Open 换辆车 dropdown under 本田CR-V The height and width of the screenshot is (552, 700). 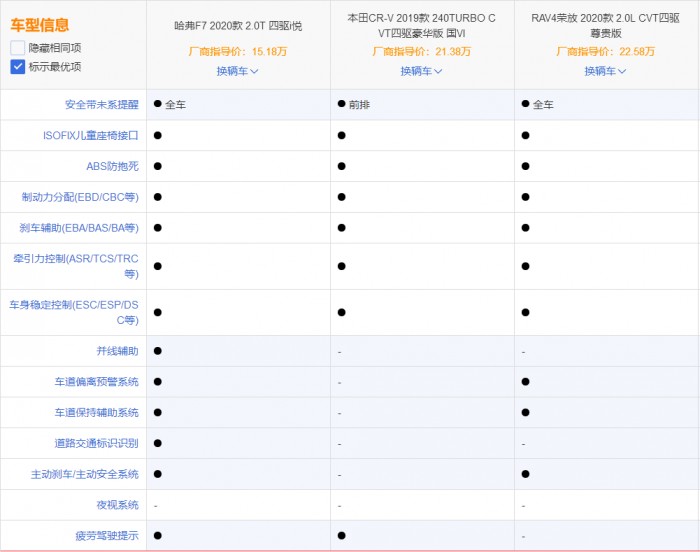pyautogui.click(x=421, y=71)
